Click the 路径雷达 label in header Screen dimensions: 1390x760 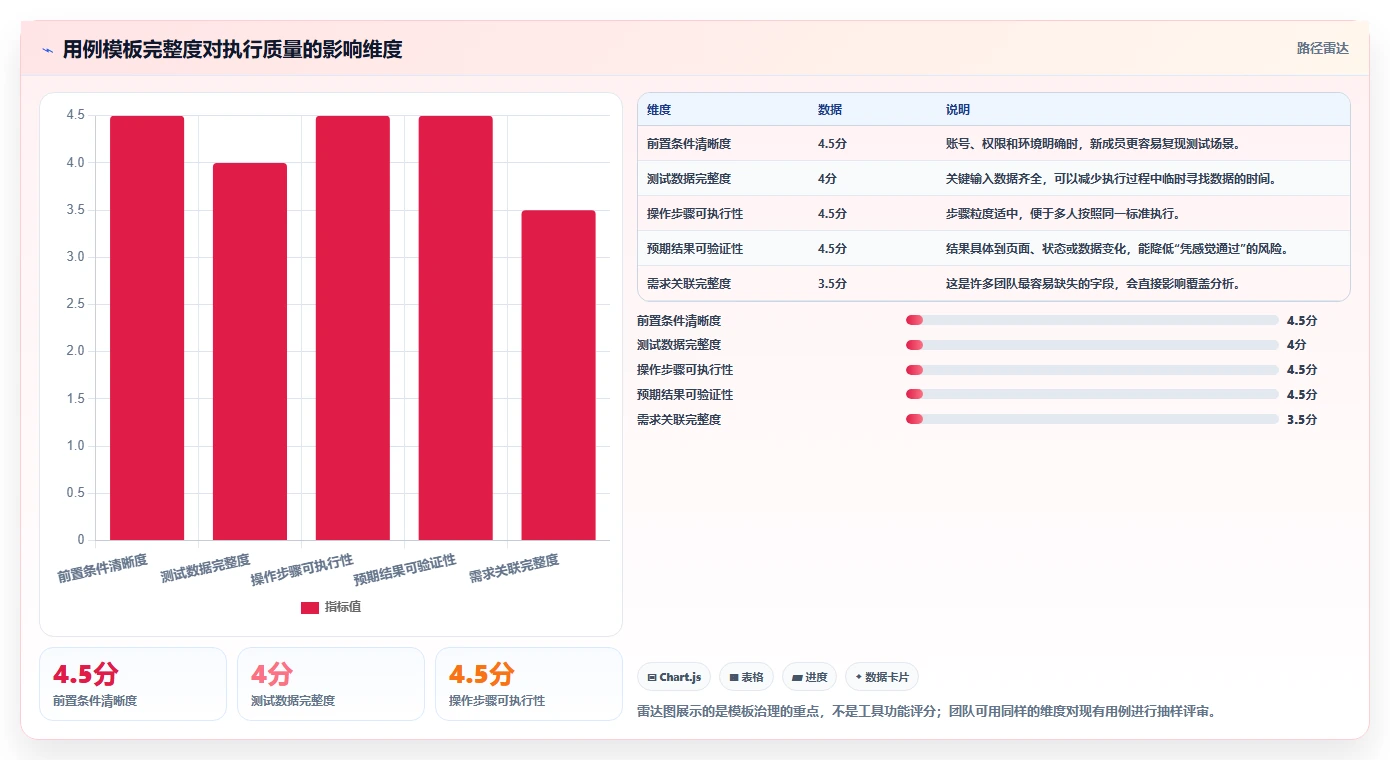point(1322,48)
